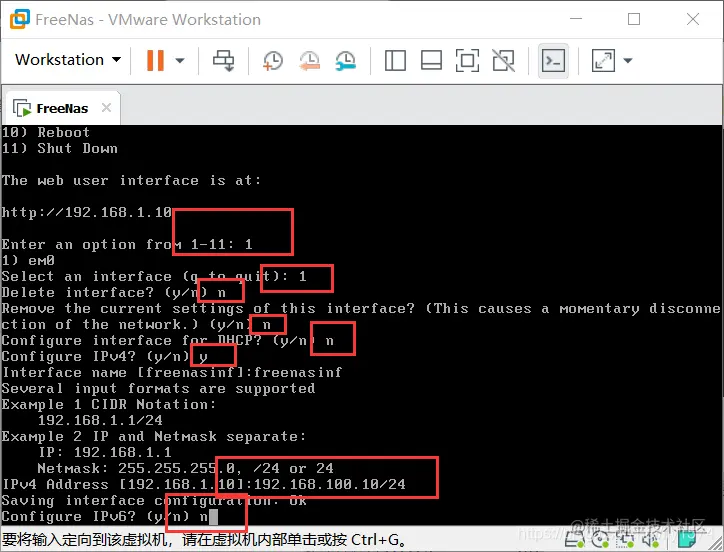The width and height of the screenshot is (724, 552).
Task: Open the Workstation menu
Action: [x=68, y=60]
